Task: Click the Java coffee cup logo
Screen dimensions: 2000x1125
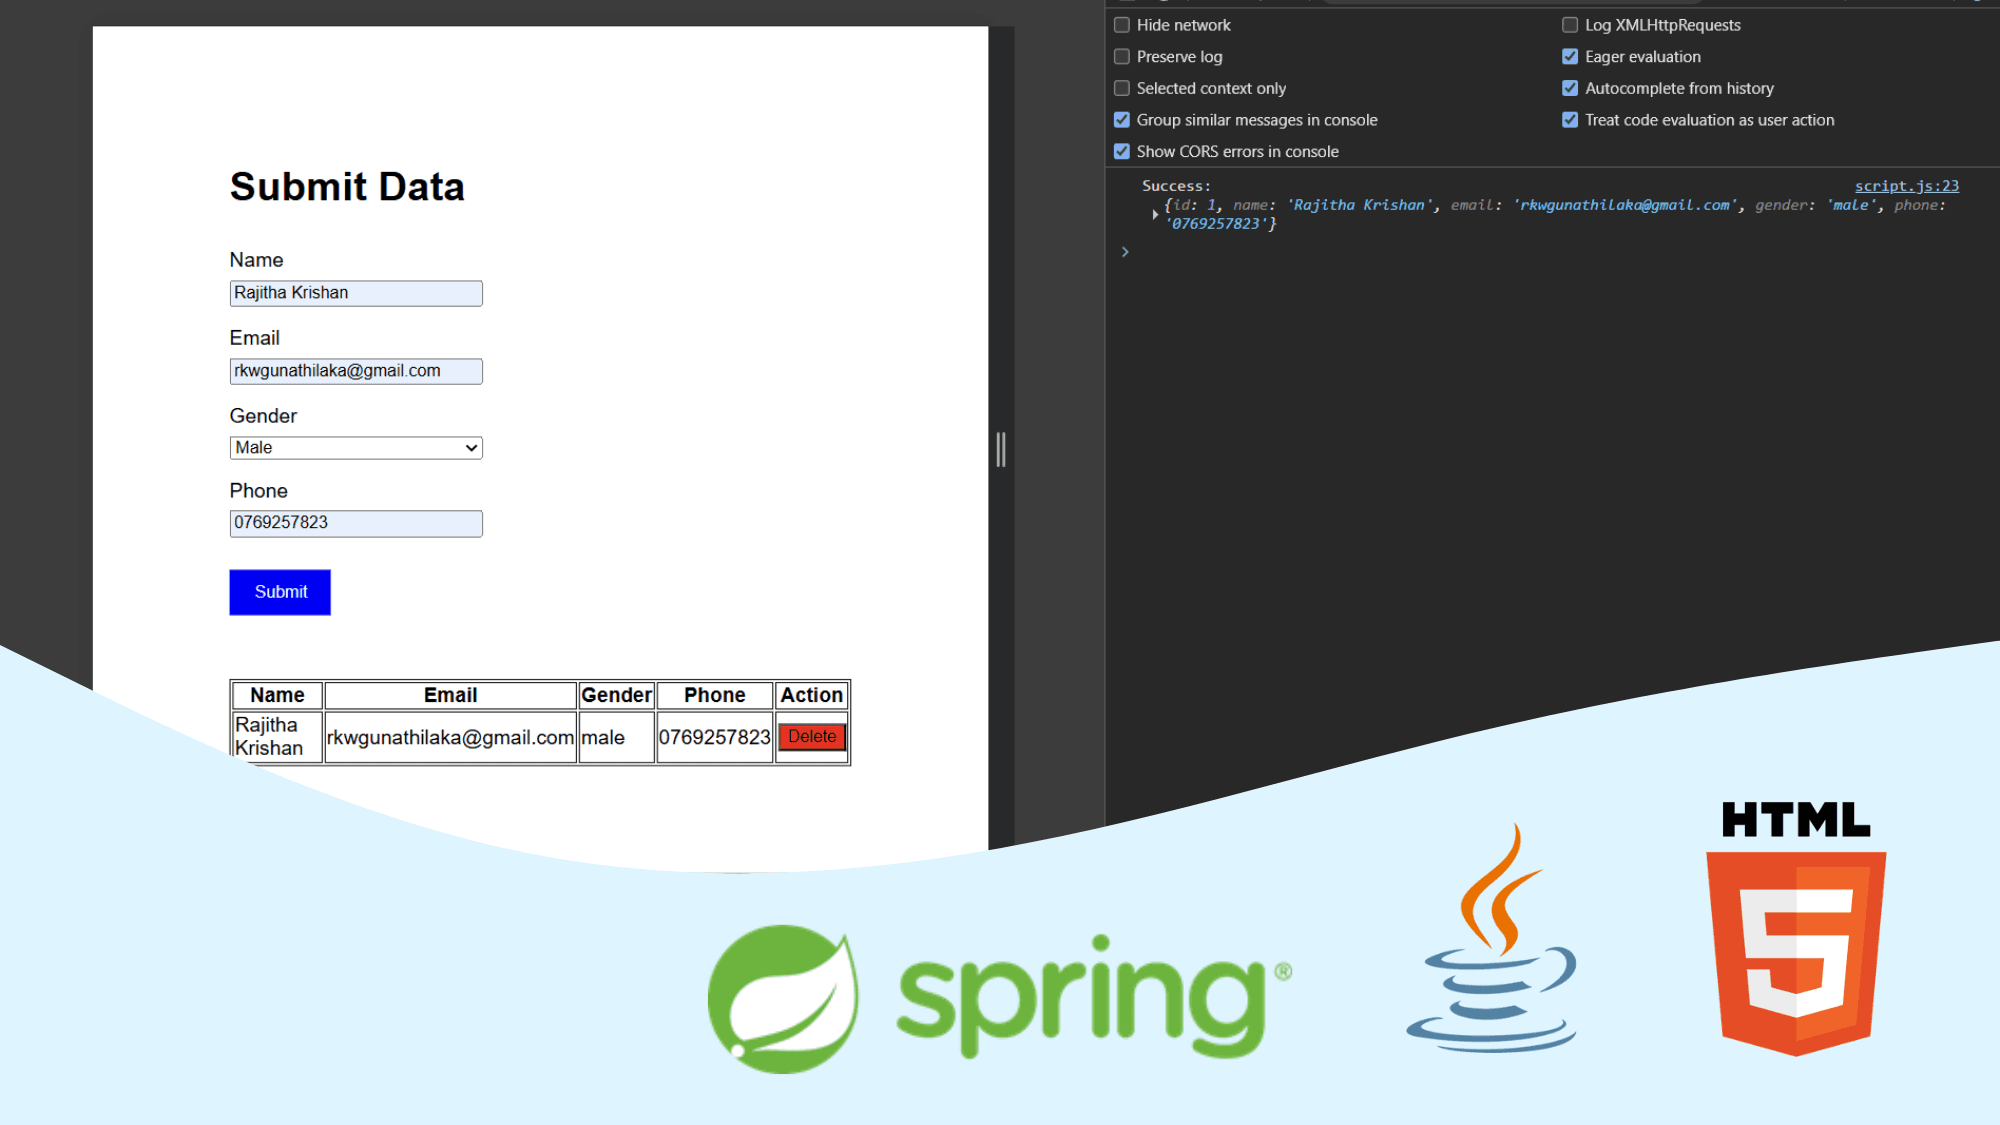Action: pyautogui.click(x=1493, y=938)
